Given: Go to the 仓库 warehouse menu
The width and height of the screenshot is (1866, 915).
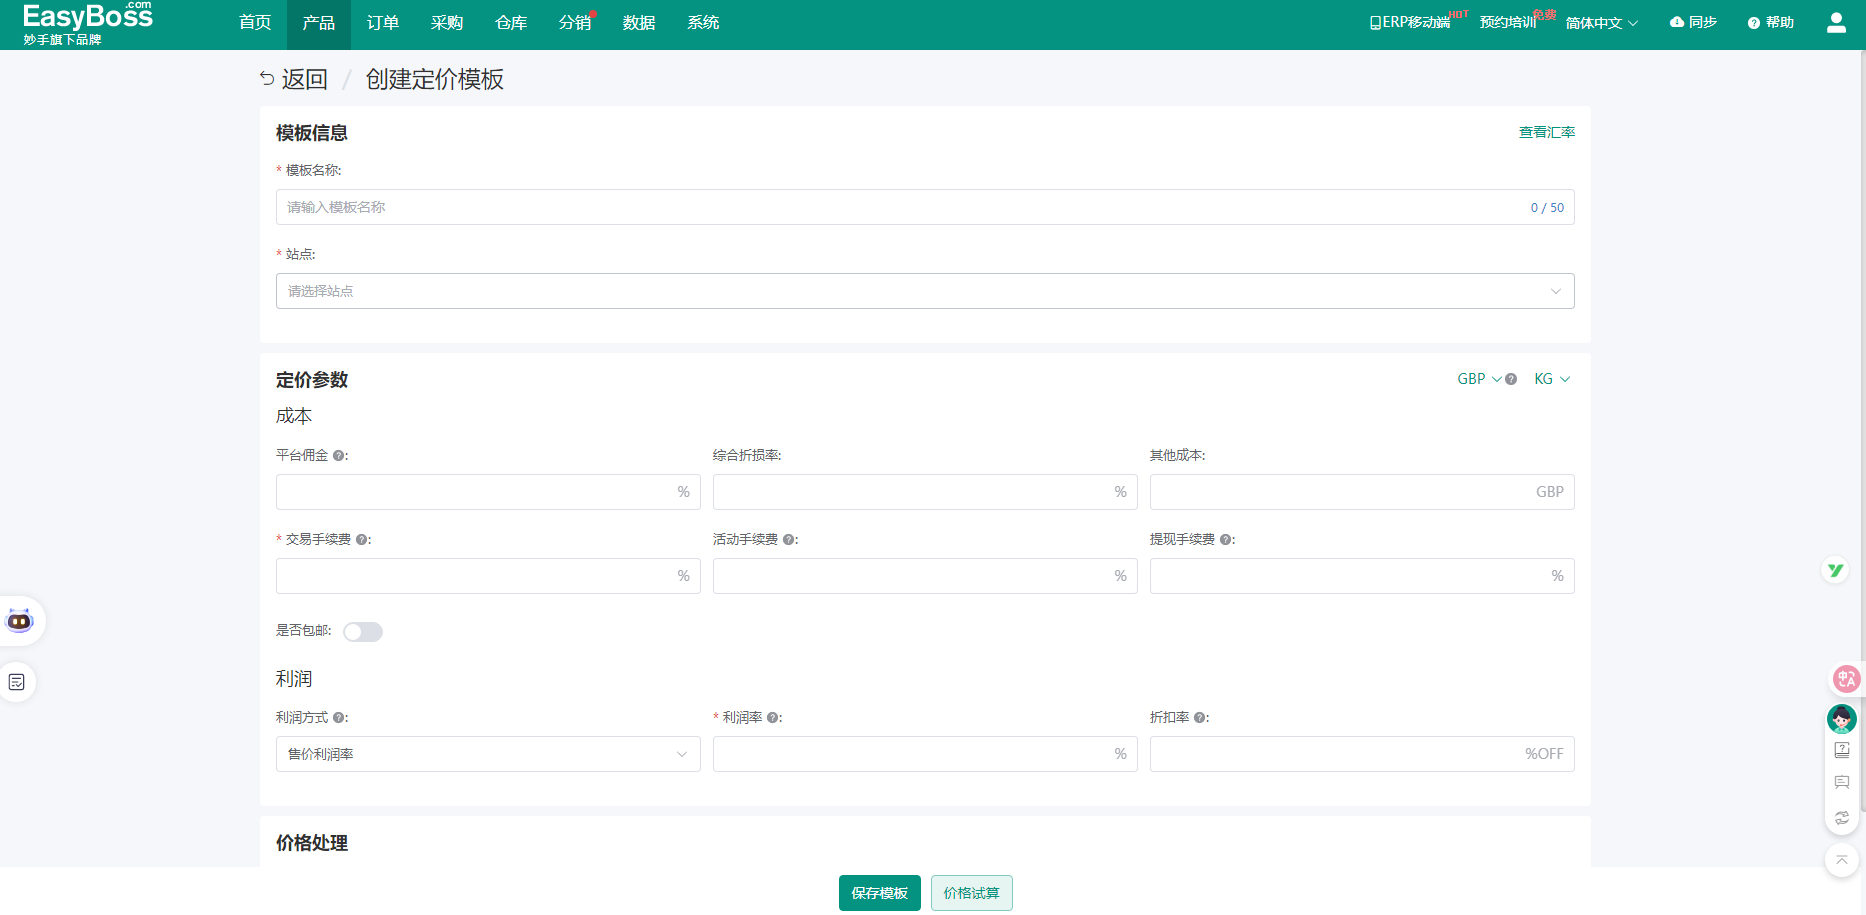Looking at the screenshot, I should point(510,23).
